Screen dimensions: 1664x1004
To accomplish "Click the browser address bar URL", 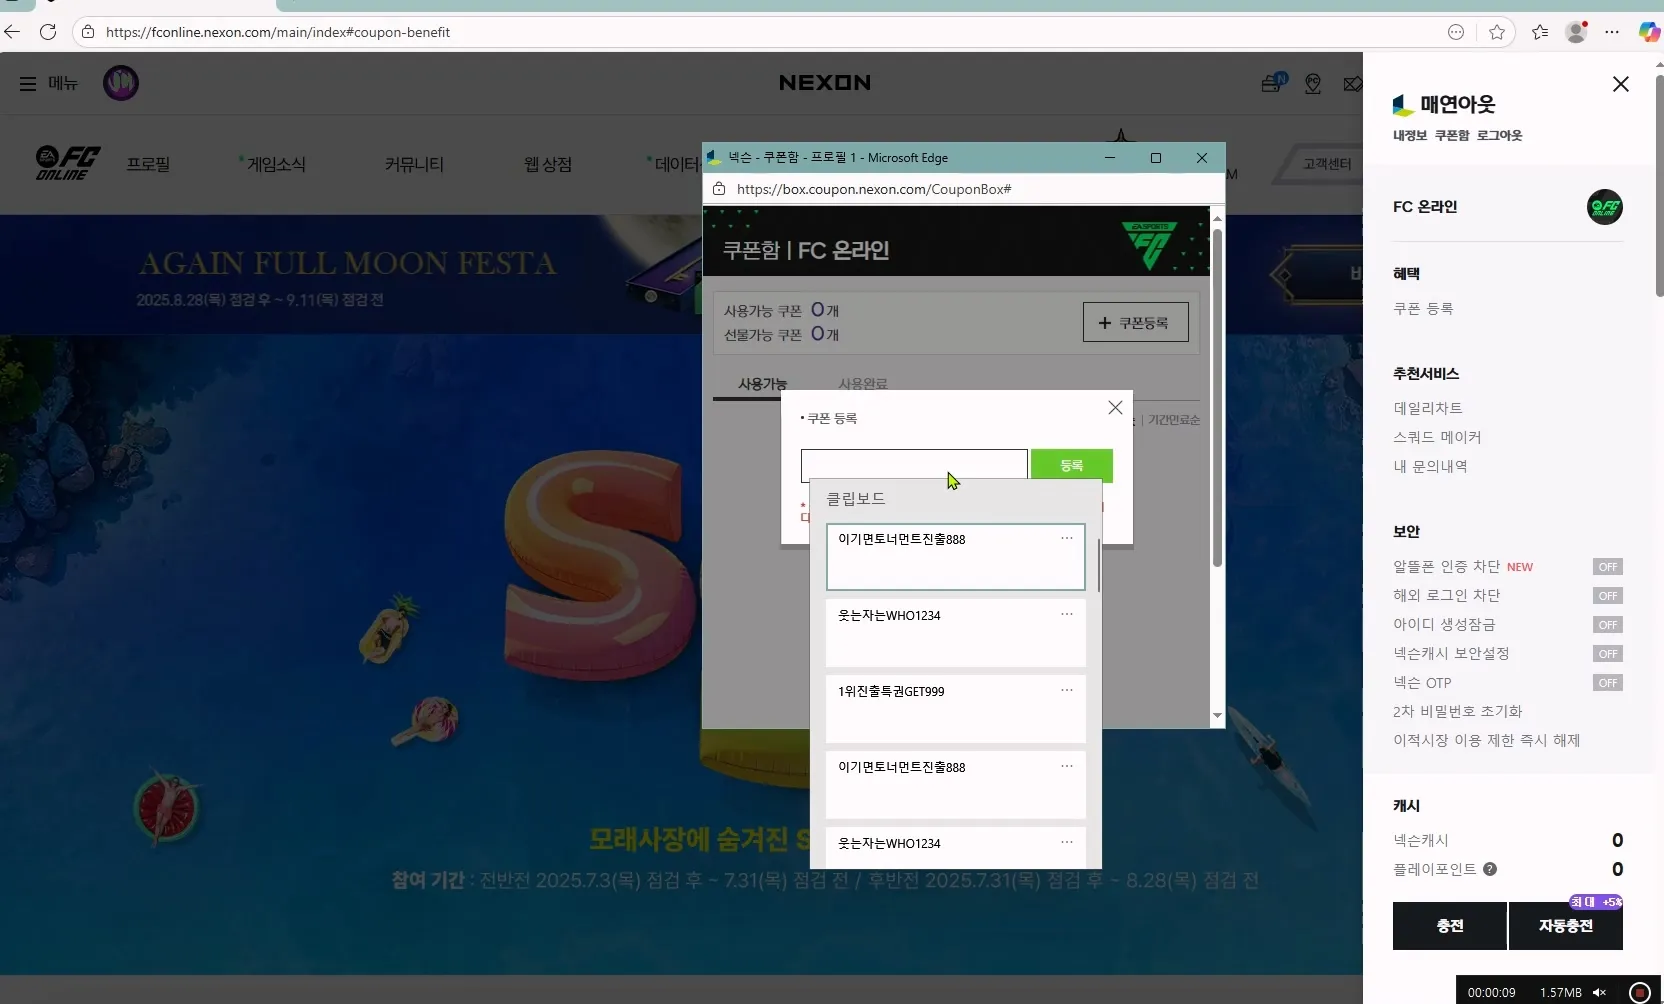I will (x=278, y=32).
